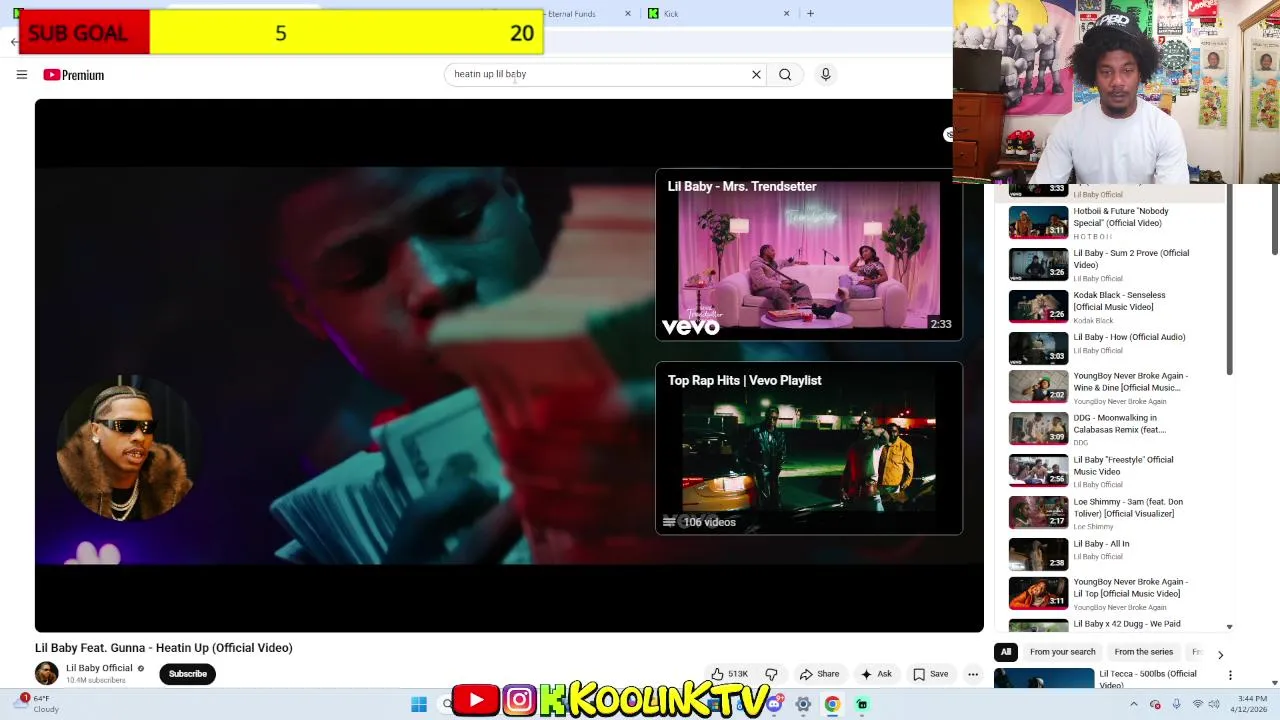Go to YouTube Premium home logo
The image size is (1280, 720).
pyautogui.click(x=73, y=75)
